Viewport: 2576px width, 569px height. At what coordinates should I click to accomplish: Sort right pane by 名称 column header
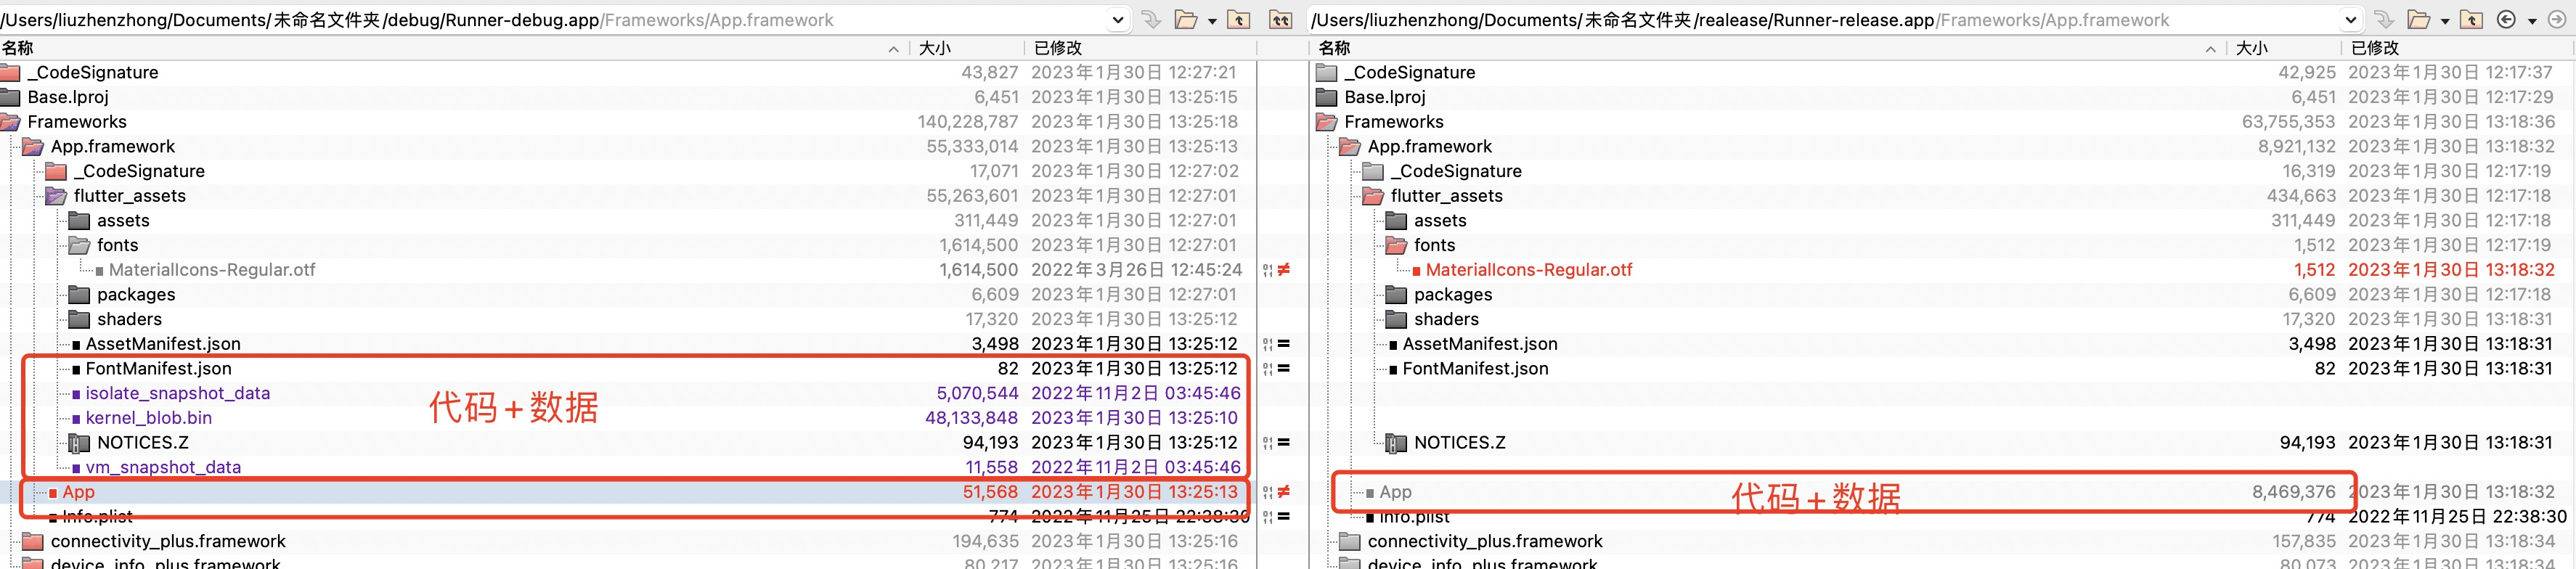pos(1335,48)
